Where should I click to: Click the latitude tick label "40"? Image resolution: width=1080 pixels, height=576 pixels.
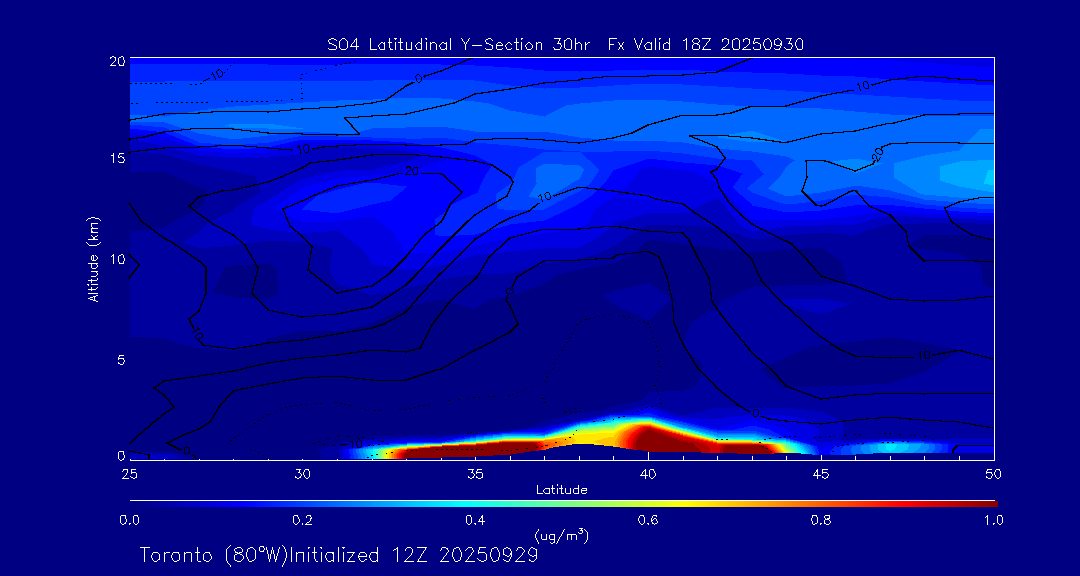(648, 474)
